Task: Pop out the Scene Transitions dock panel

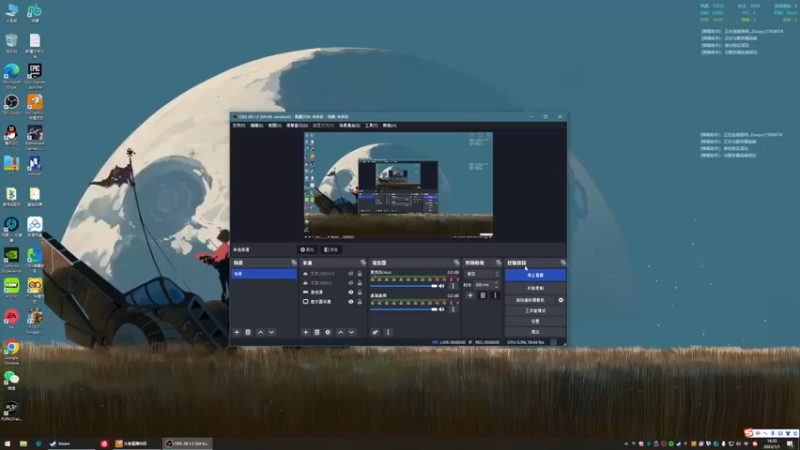Action: (498, 263)
